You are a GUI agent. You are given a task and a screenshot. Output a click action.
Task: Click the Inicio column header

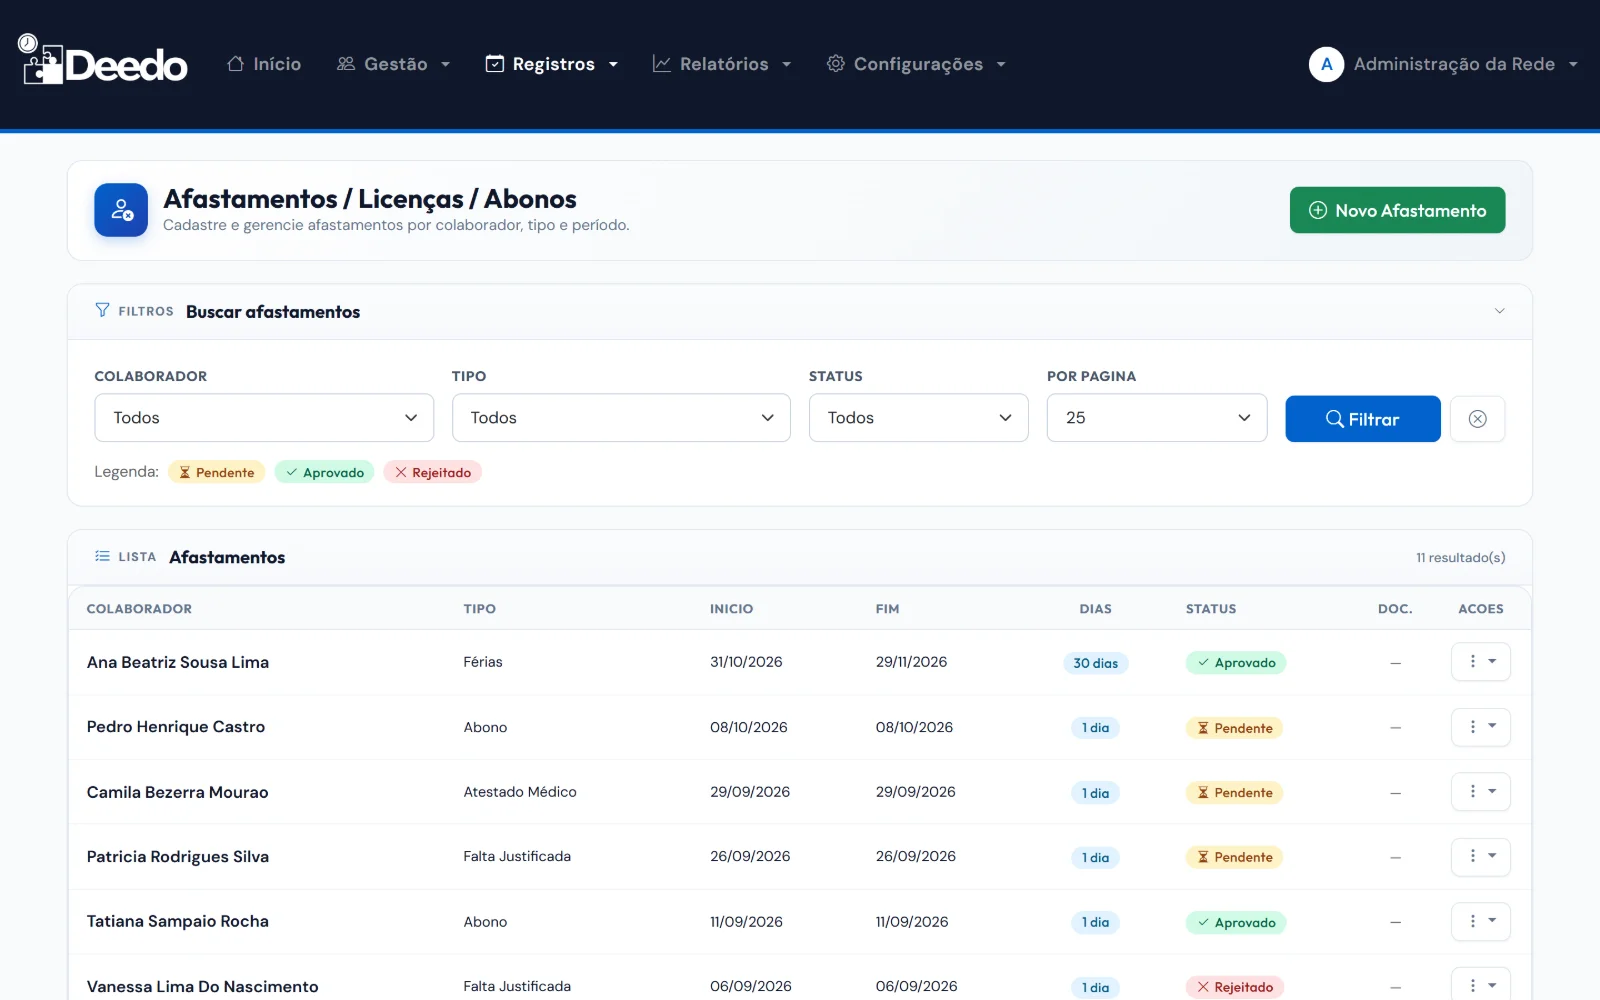(731, 609)
